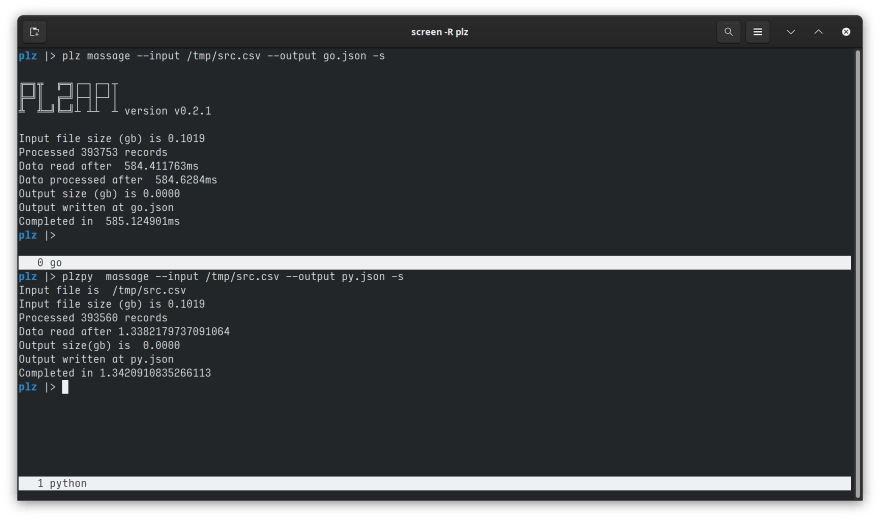Select the '1 python' screen status bar
The image size is (880, 520).
point(434,484)
